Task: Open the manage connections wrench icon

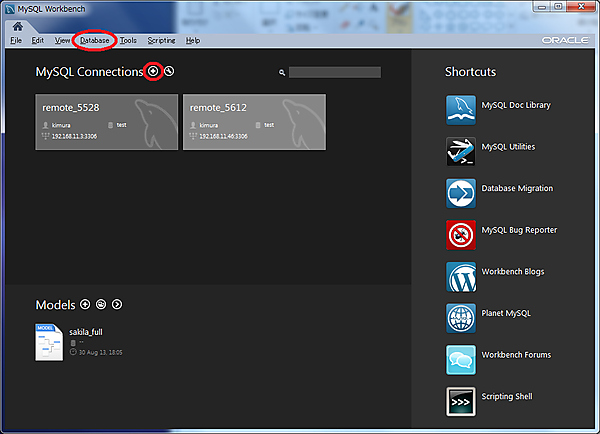Action: point(169,72)
